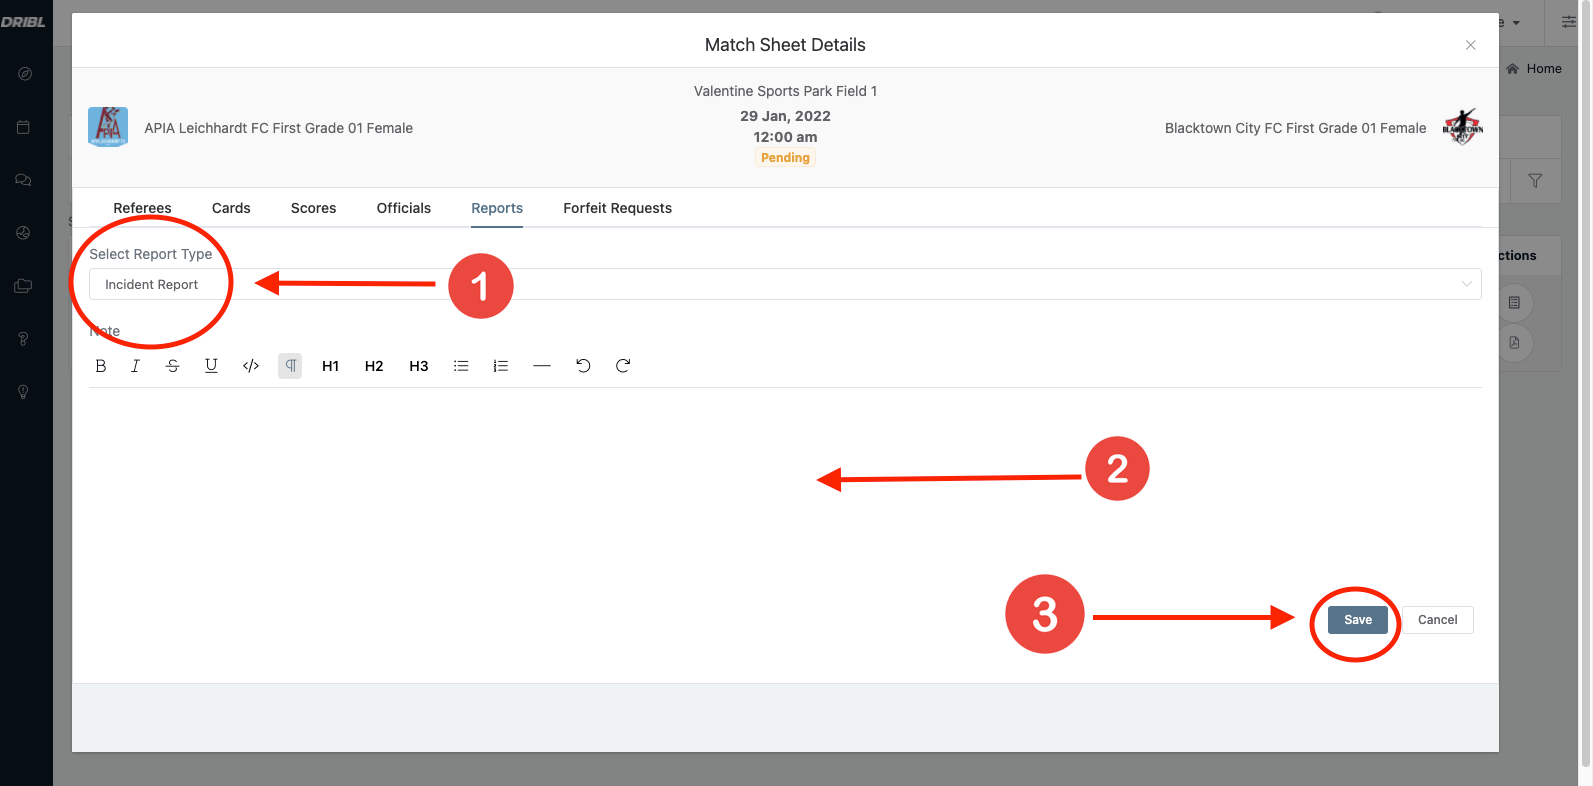1593x786 pixels.
Task: Open the Forfeit Requests tab
Action: tap(617, 208)
